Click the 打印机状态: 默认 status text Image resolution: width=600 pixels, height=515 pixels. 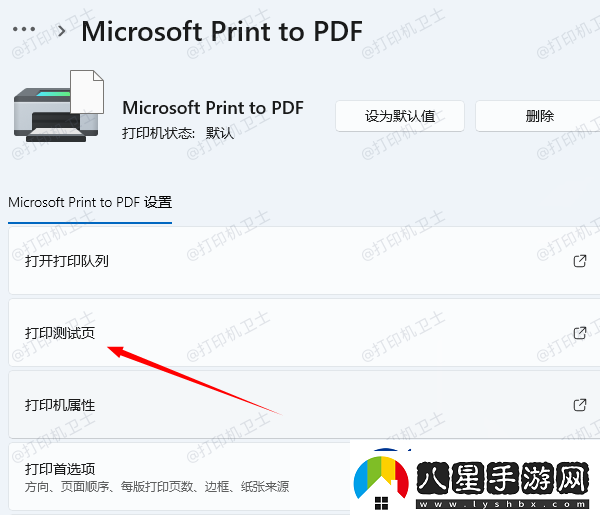(x=178, y=133)
